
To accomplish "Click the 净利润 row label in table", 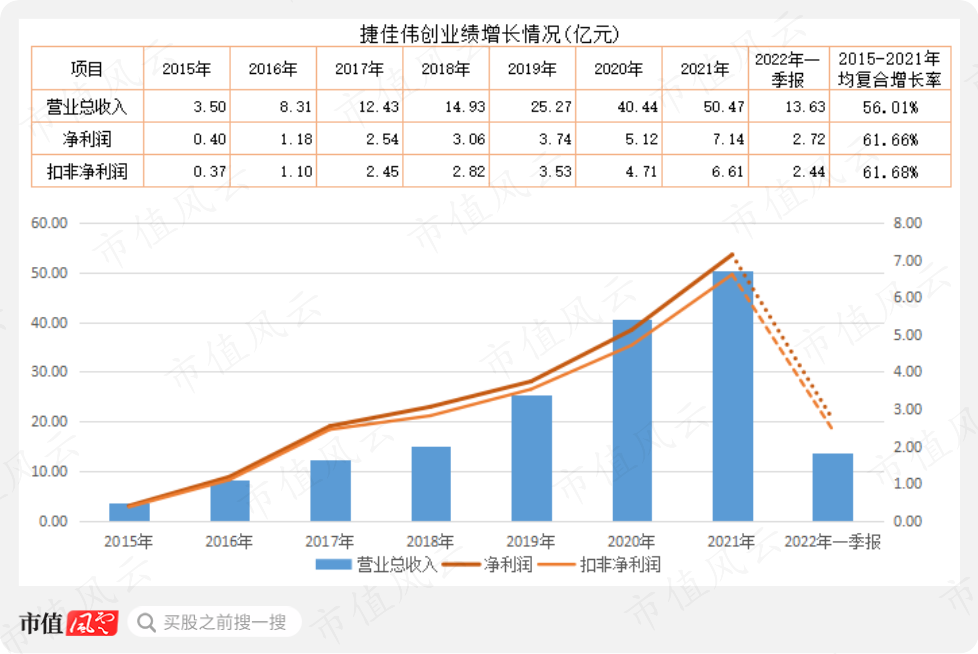I will point(87,139).
